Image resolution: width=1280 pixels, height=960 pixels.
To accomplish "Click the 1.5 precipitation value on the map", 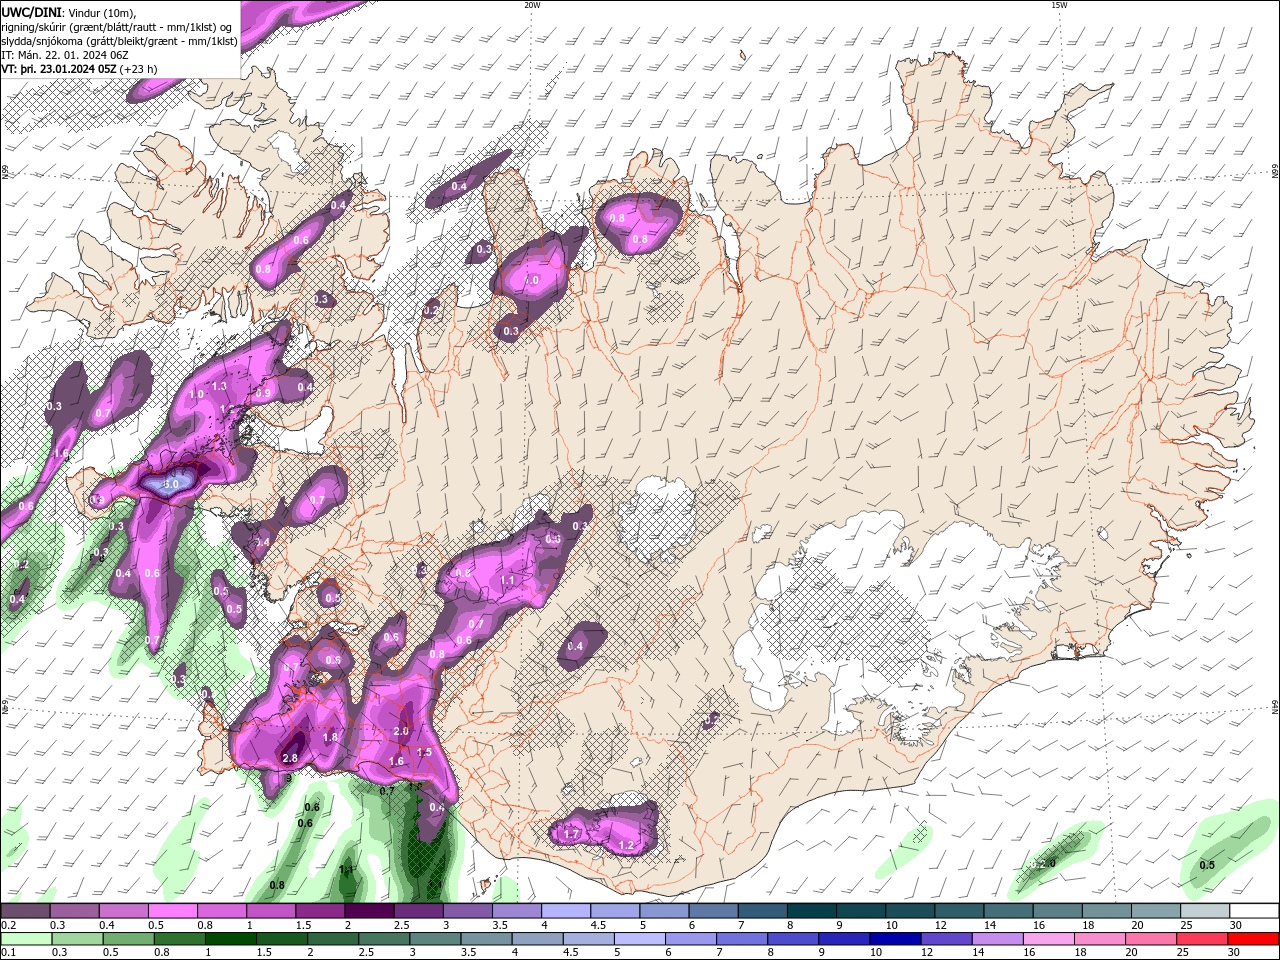I will 424,752.
